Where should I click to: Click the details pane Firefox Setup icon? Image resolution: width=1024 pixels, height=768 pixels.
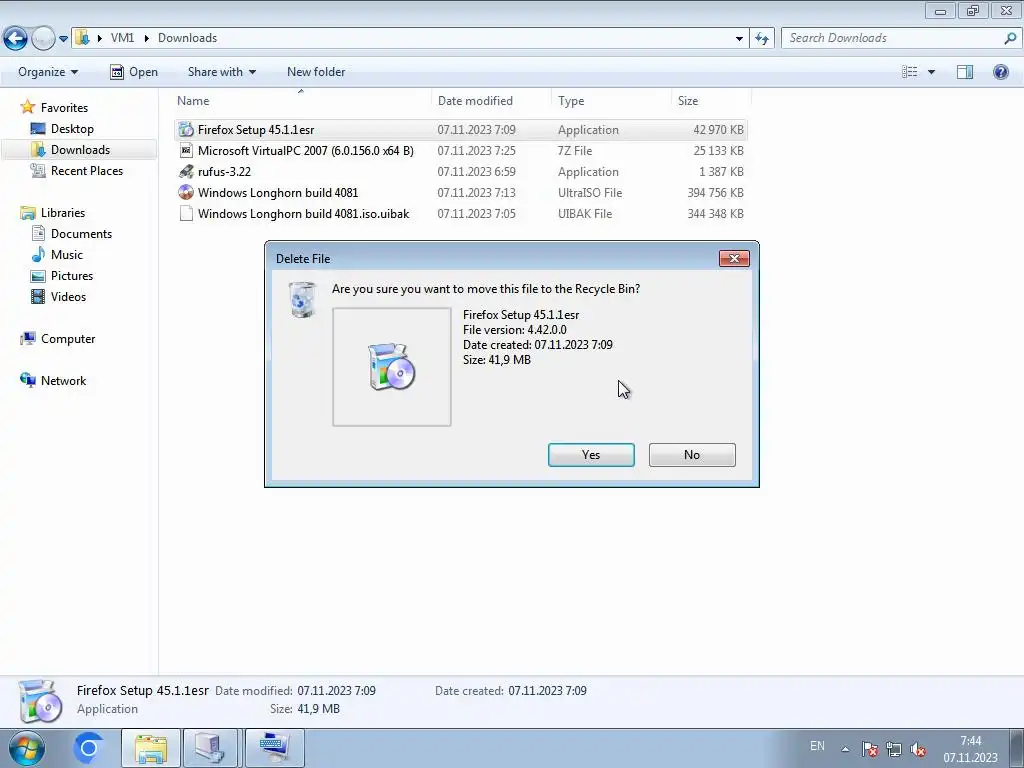pyautogui.click(x=40, y=702)
